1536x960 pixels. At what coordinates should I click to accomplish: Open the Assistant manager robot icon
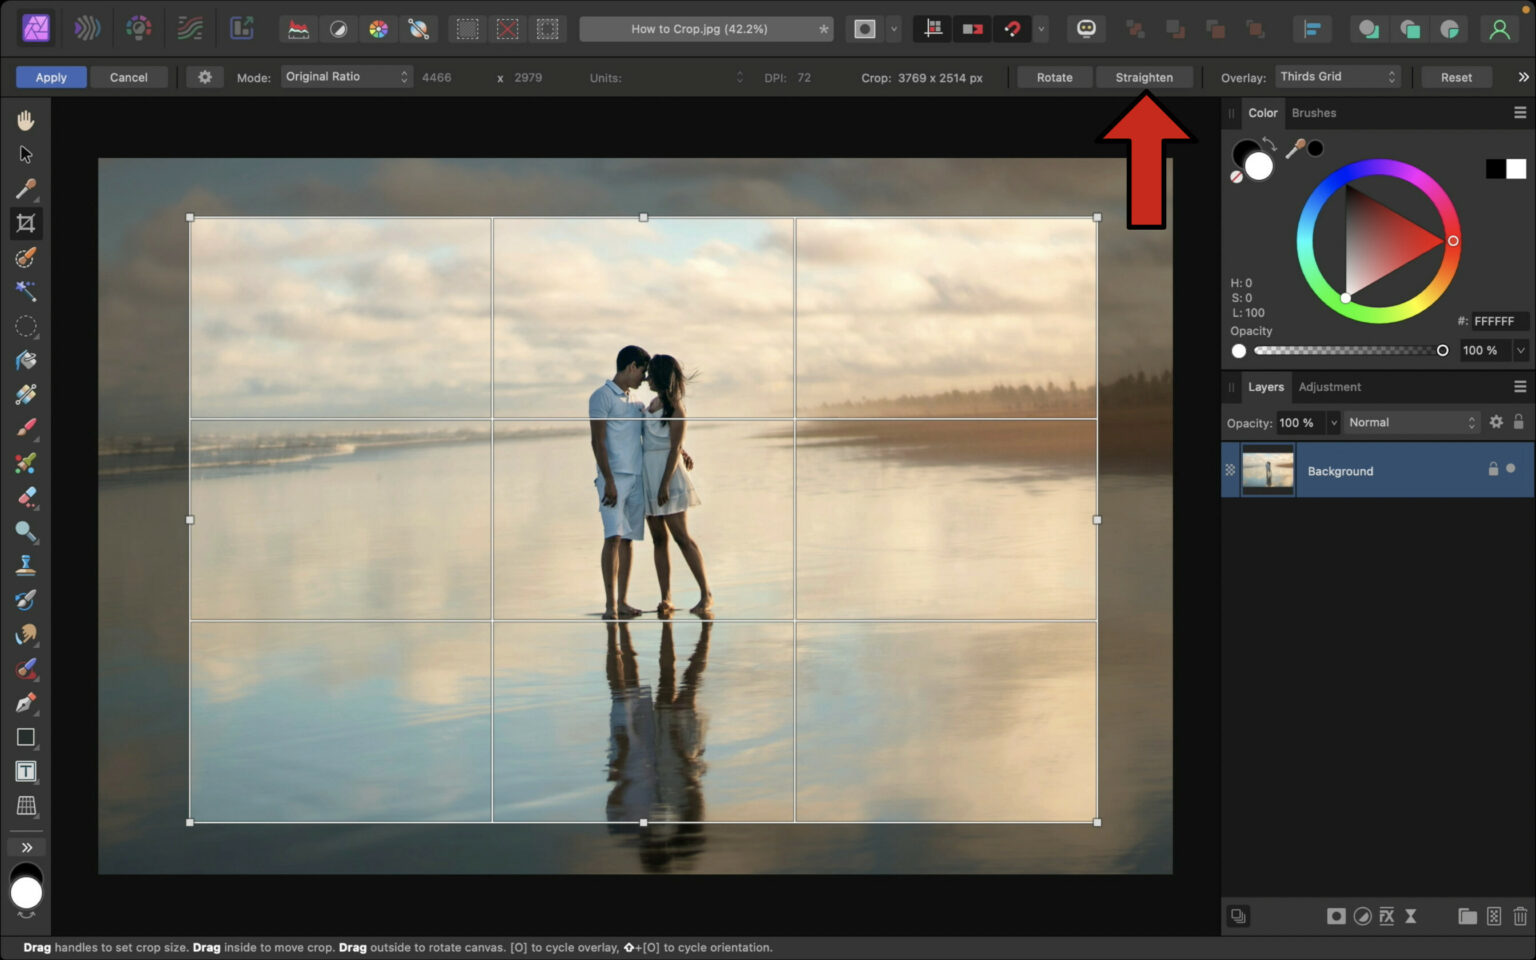coord(1086,29)
